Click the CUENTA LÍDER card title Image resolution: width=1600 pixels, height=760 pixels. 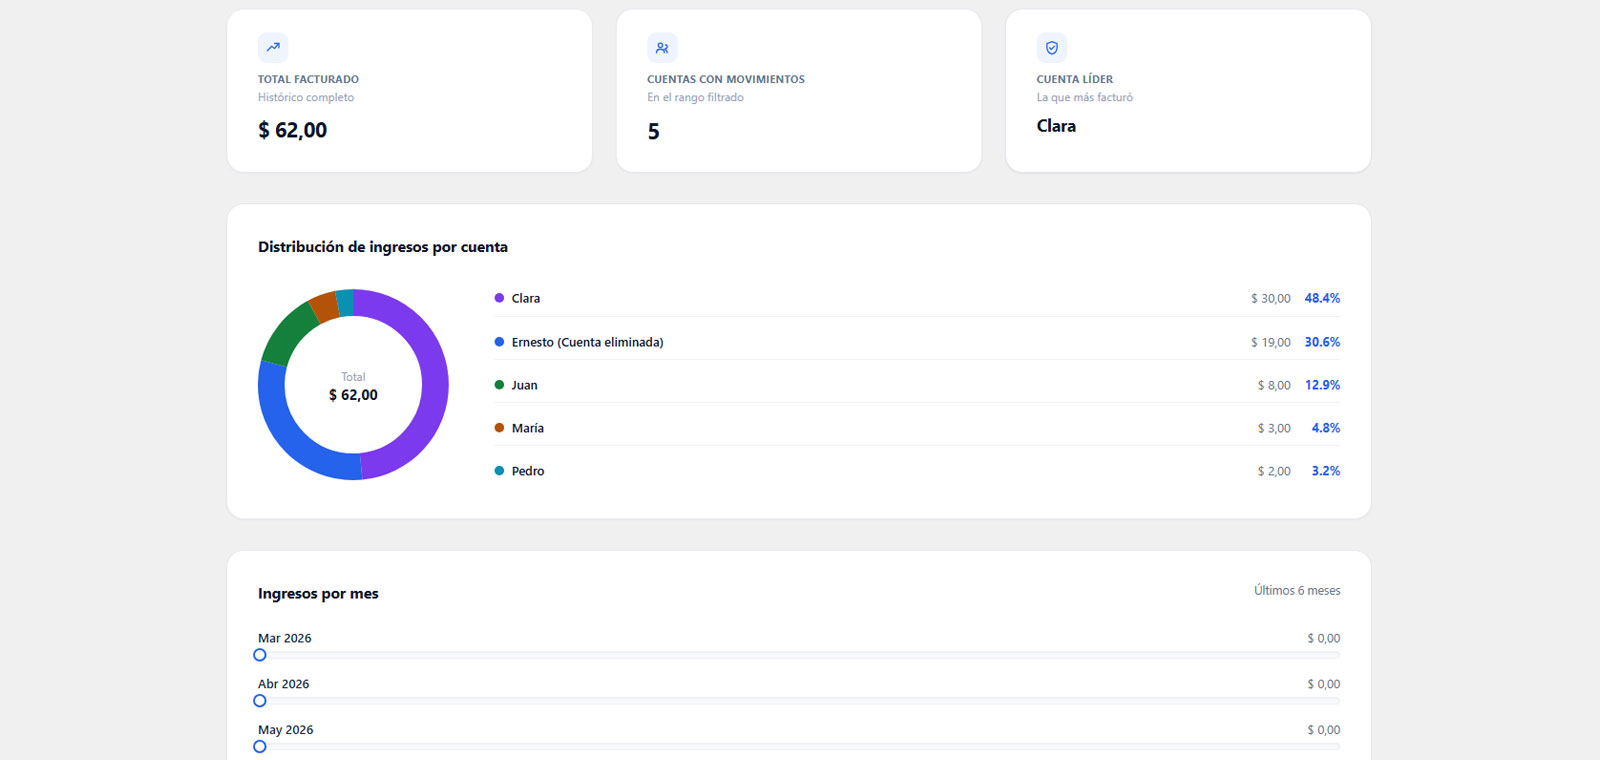[1075, 79]
